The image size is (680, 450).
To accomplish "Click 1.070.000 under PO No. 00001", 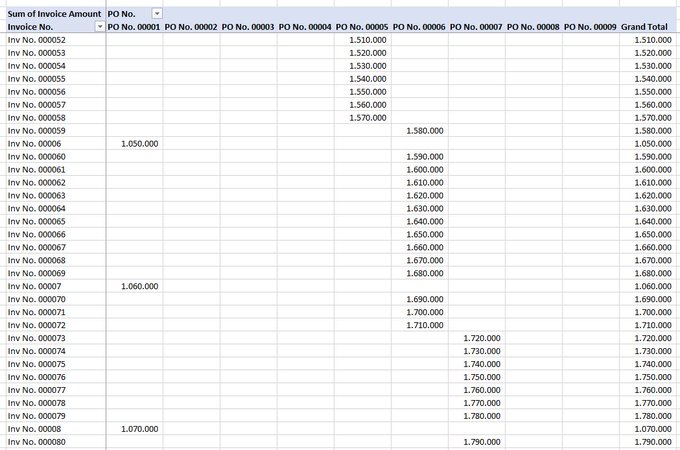I will coord(140,429).
